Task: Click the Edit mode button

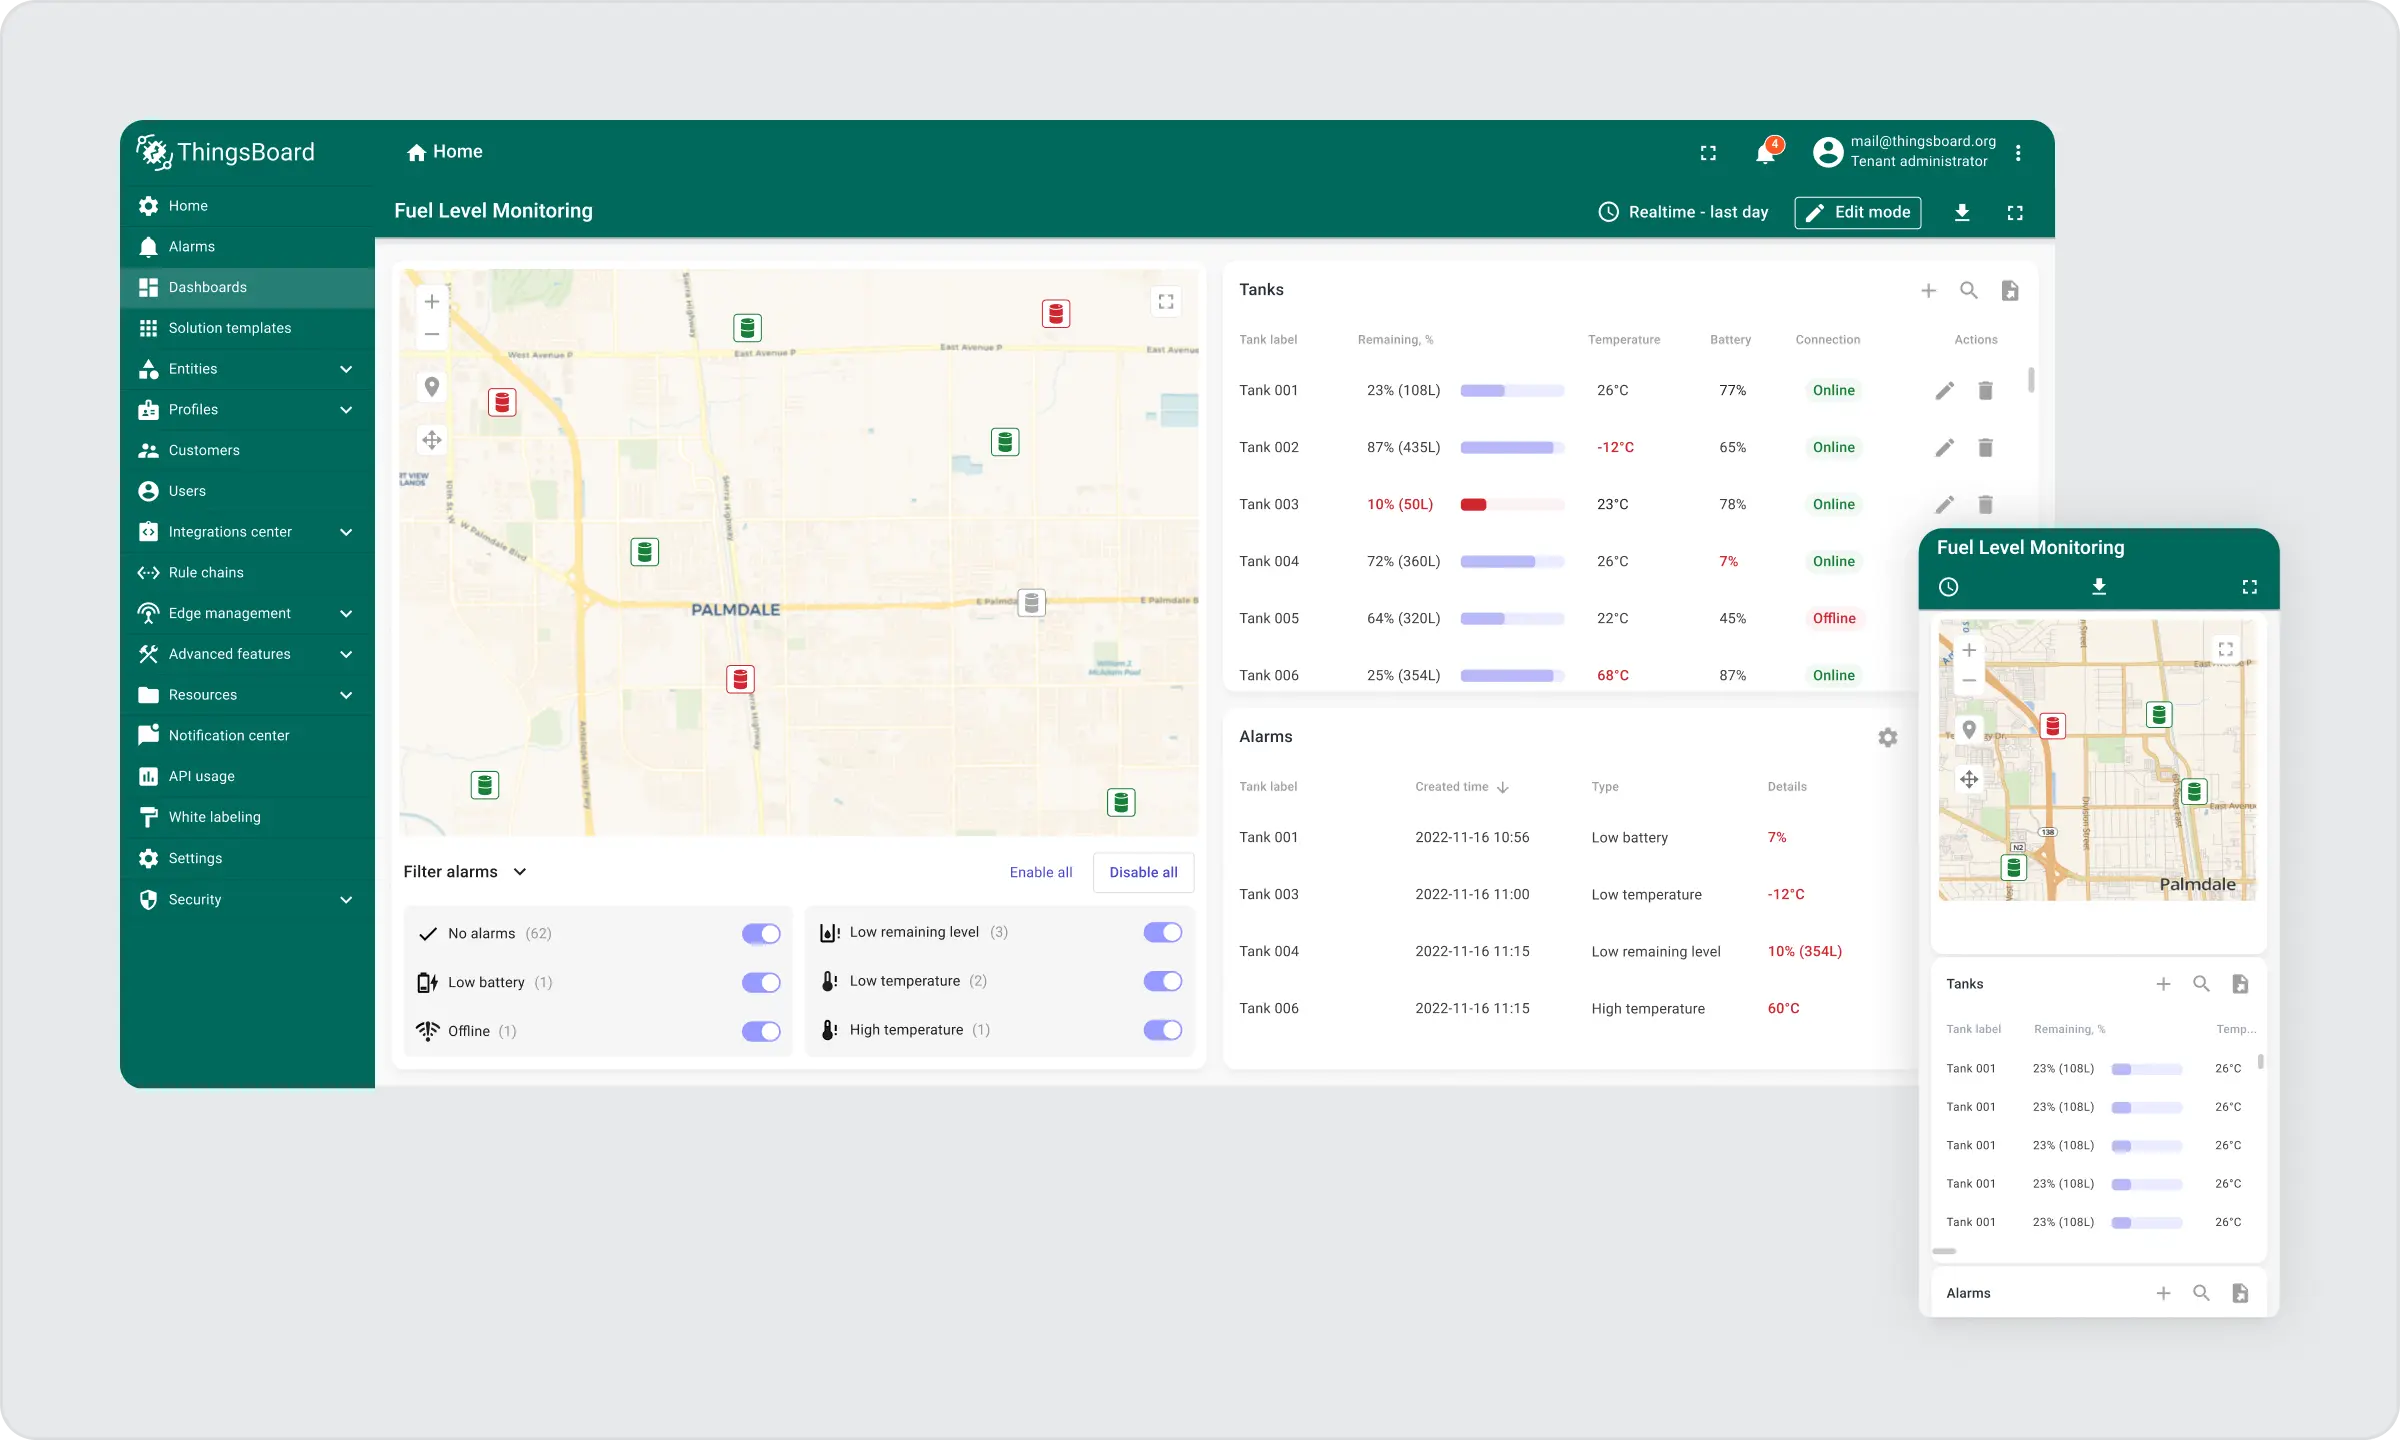Action: click(1857, 212)
